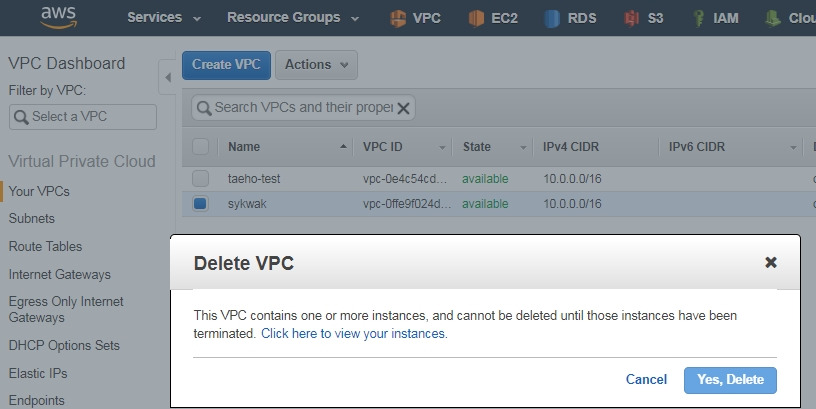
Task: Follow the Click here to view instances link
Action: tap(354, 333)
